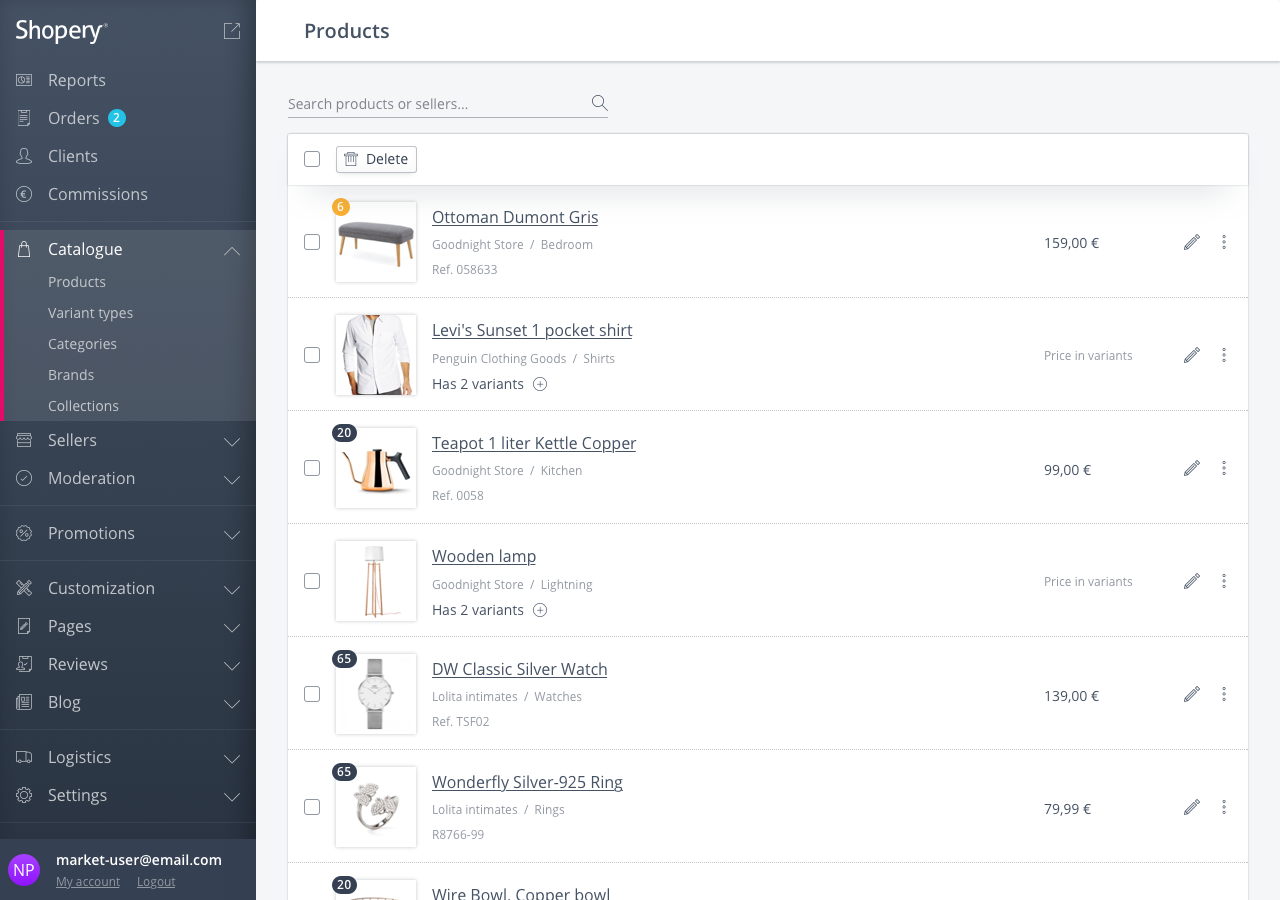Check the select-all checkbox in list header

click(x=311, y=158)
